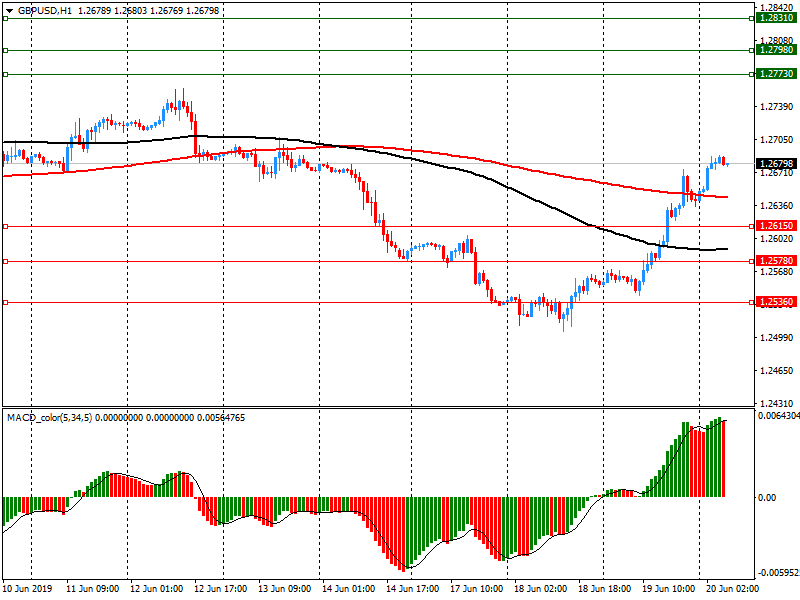Click MACD scale top value 0.0064304

coord(779,416)
